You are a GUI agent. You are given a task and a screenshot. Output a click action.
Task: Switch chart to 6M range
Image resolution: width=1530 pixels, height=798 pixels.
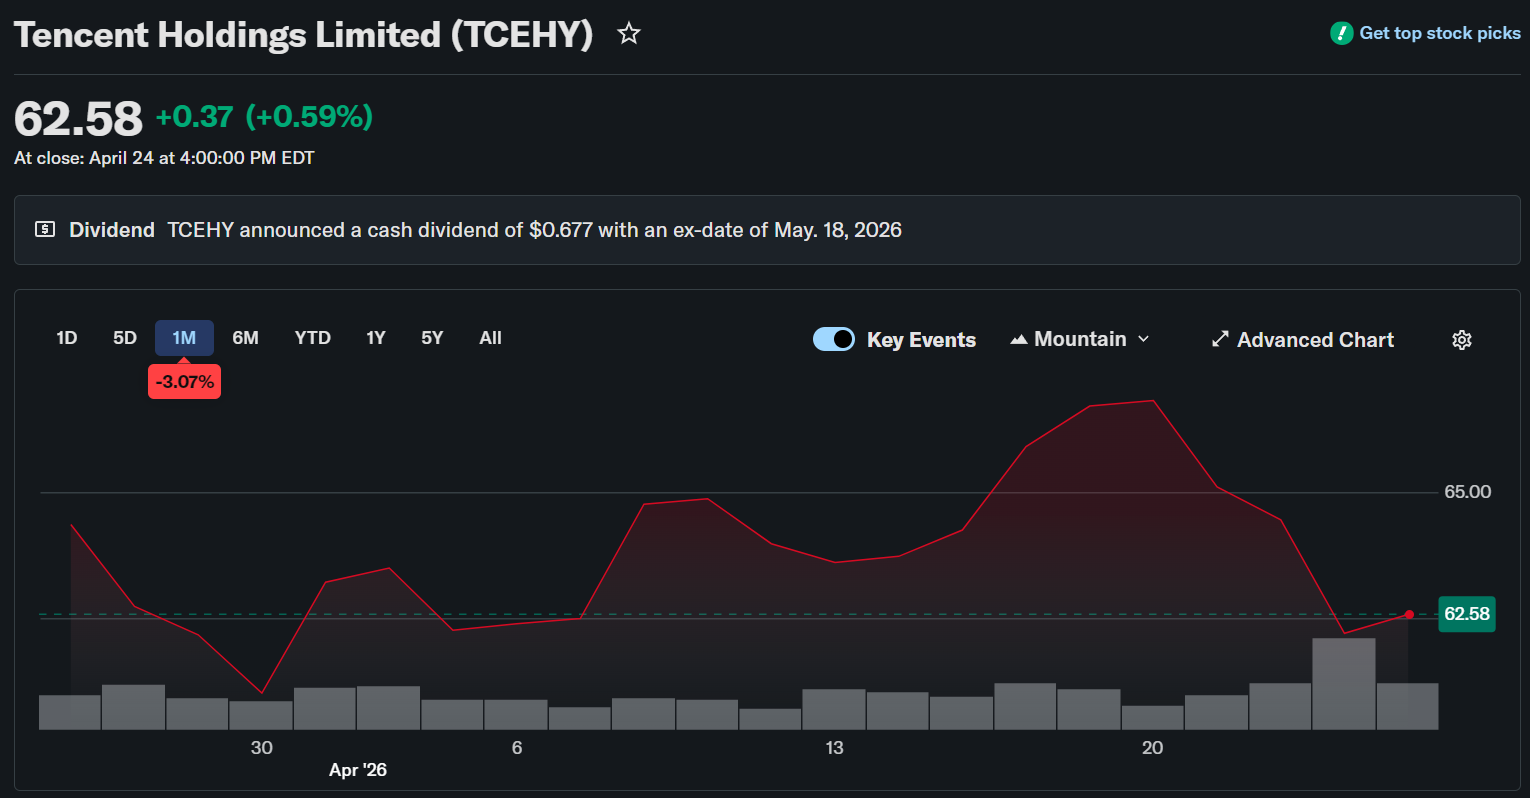[x=246, y=338]
